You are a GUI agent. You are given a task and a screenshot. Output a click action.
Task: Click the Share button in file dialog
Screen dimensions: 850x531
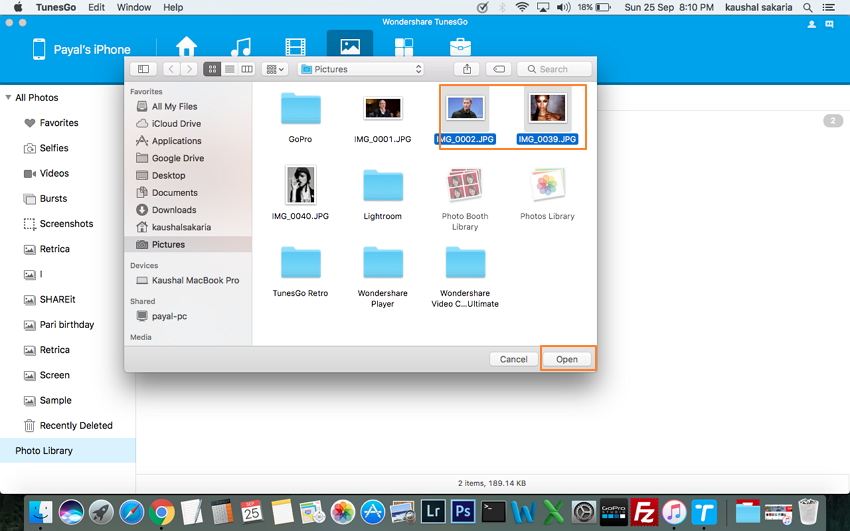pyautogui.click(x=467, y=69)
